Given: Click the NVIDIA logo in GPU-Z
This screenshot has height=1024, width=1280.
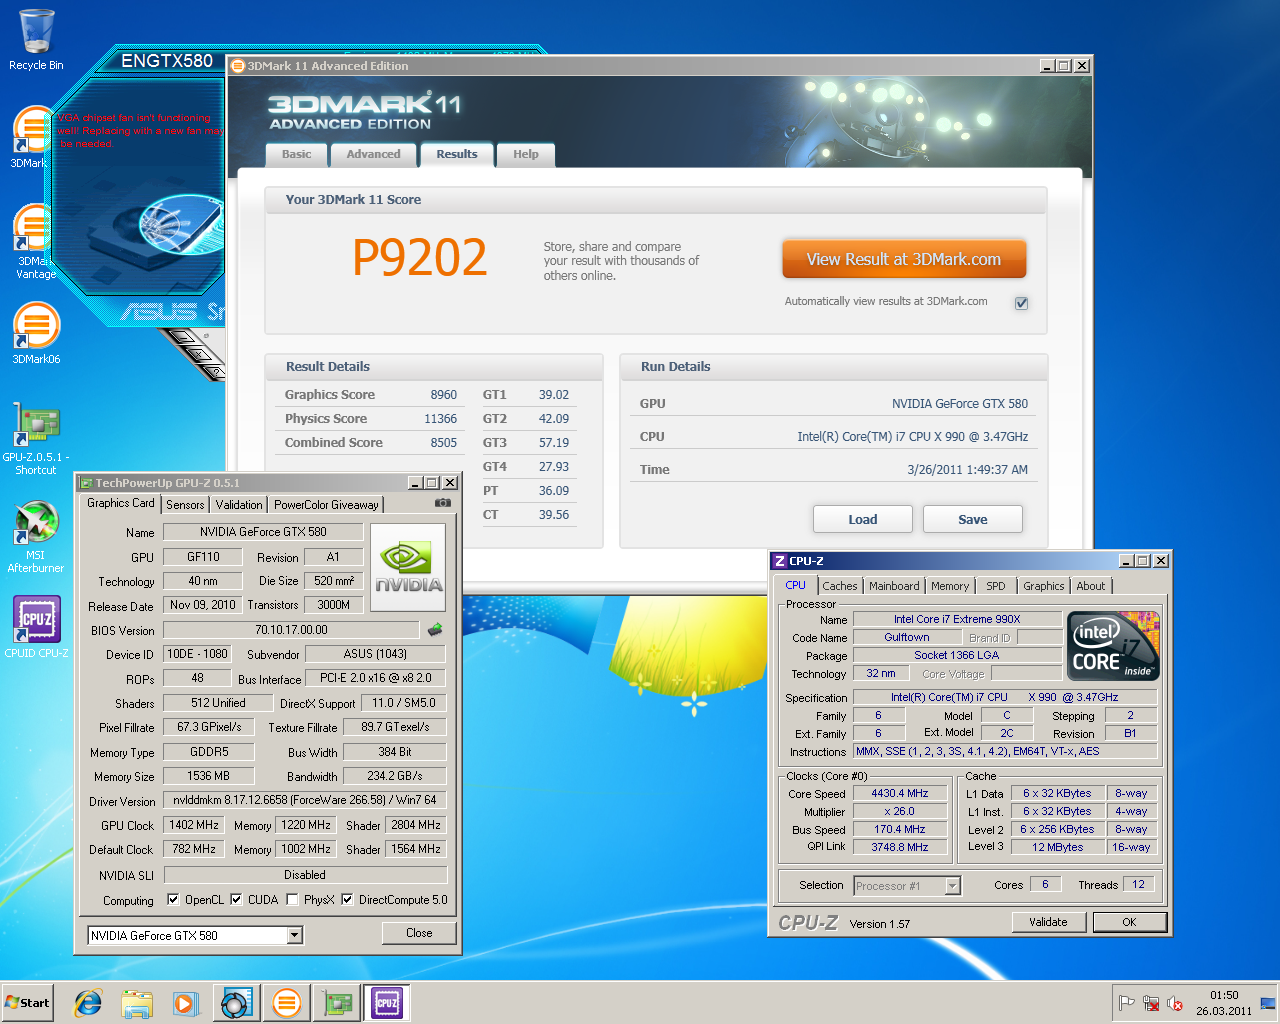Looking at the screenshot, I should [408, 562].
